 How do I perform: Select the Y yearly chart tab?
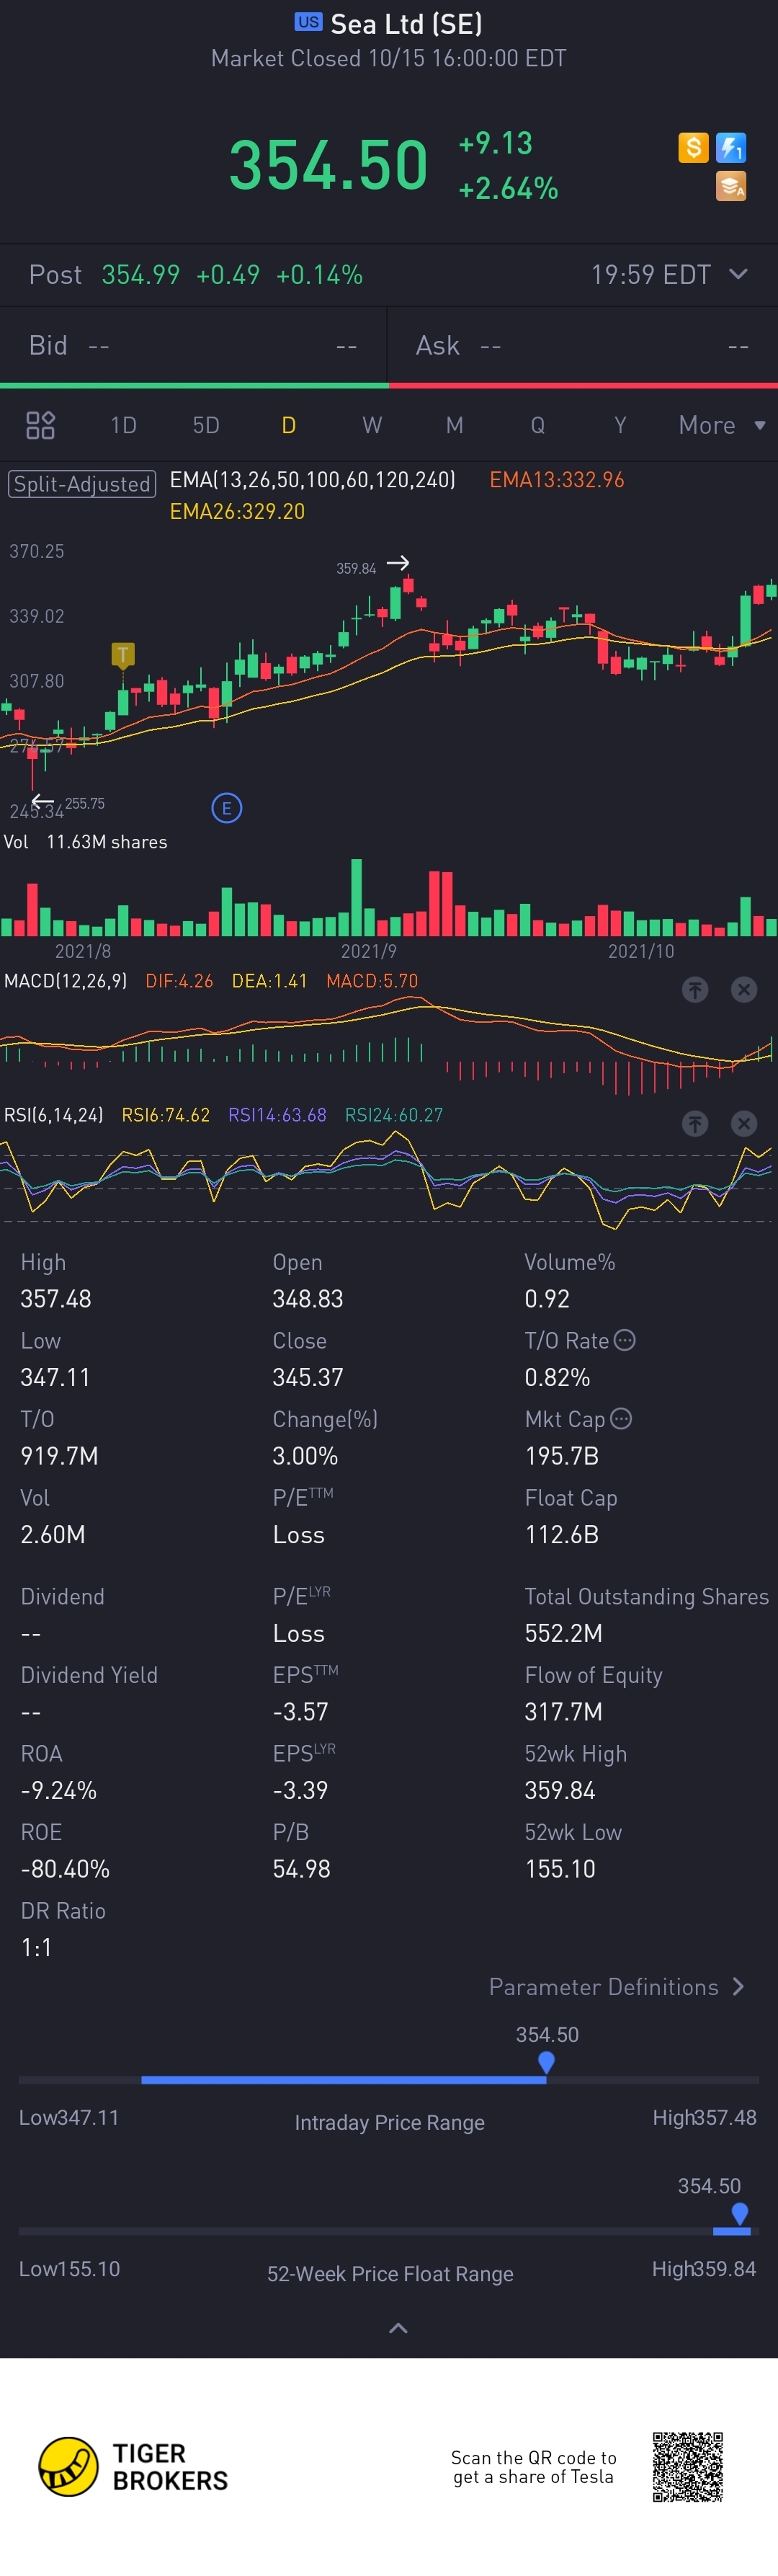tap(620, 425)
